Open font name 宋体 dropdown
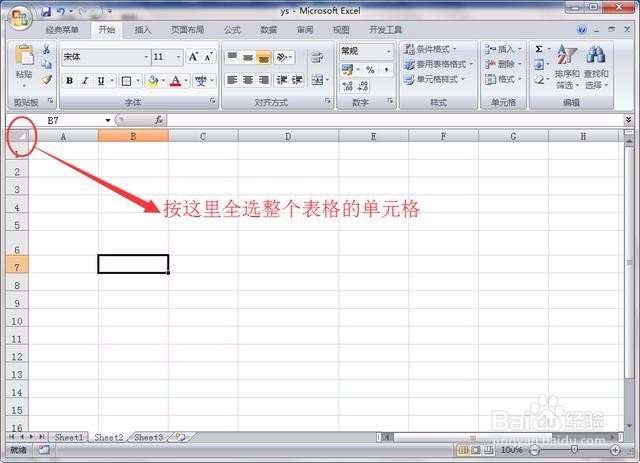 tap(146, 57)
